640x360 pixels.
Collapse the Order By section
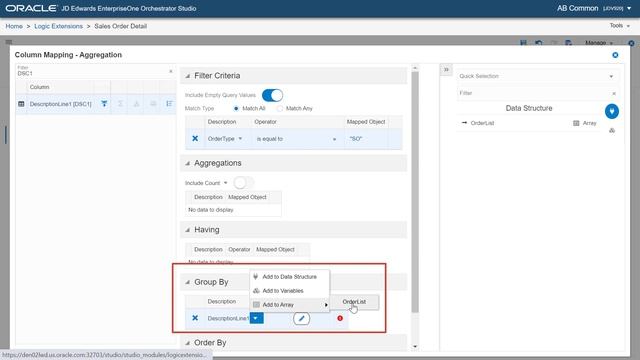pyautogui.click(x=188, y=343)
